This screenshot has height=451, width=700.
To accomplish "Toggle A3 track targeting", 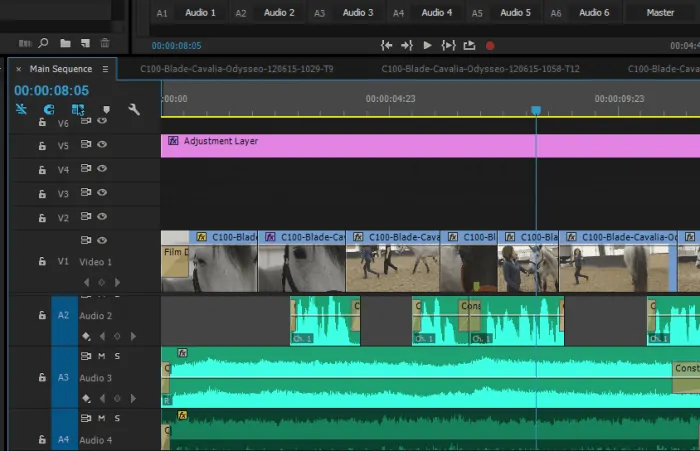I will pos(64,377).
